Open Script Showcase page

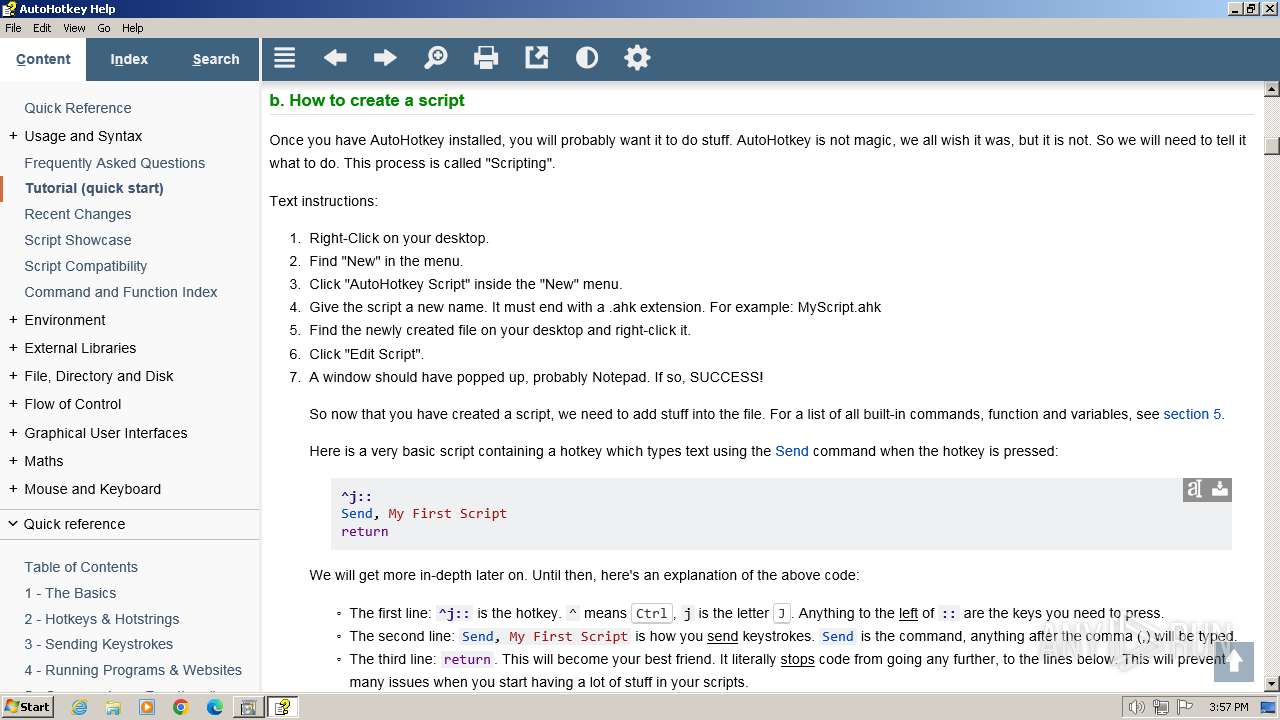pos(78,240)
